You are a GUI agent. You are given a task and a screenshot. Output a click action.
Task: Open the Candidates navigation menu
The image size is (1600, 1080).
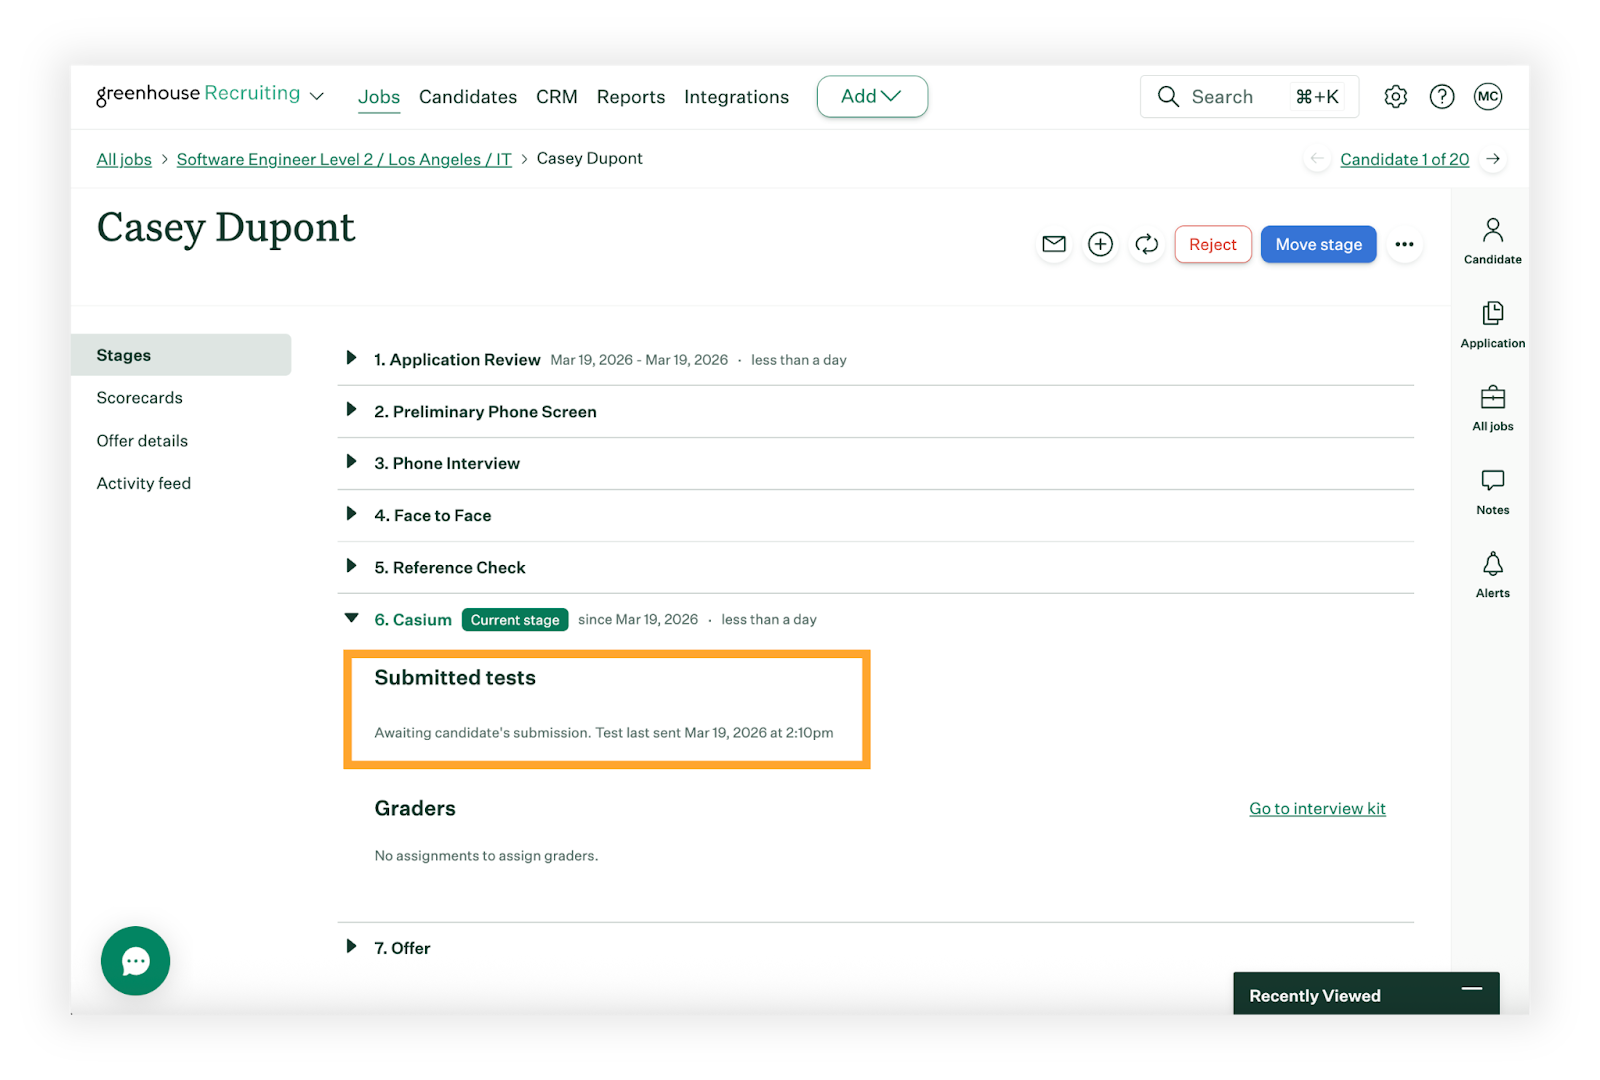[467, 97]
